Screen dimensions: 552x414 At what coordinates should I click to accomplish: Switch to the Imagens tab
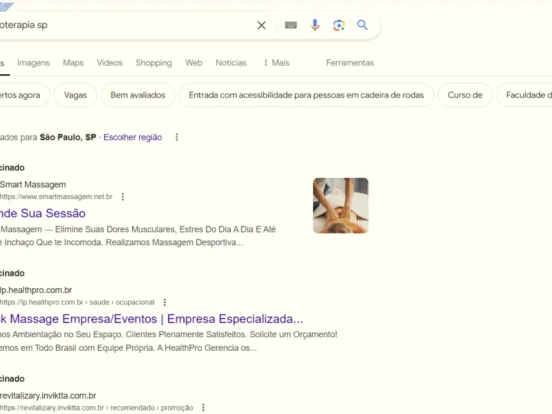point(33,63)
